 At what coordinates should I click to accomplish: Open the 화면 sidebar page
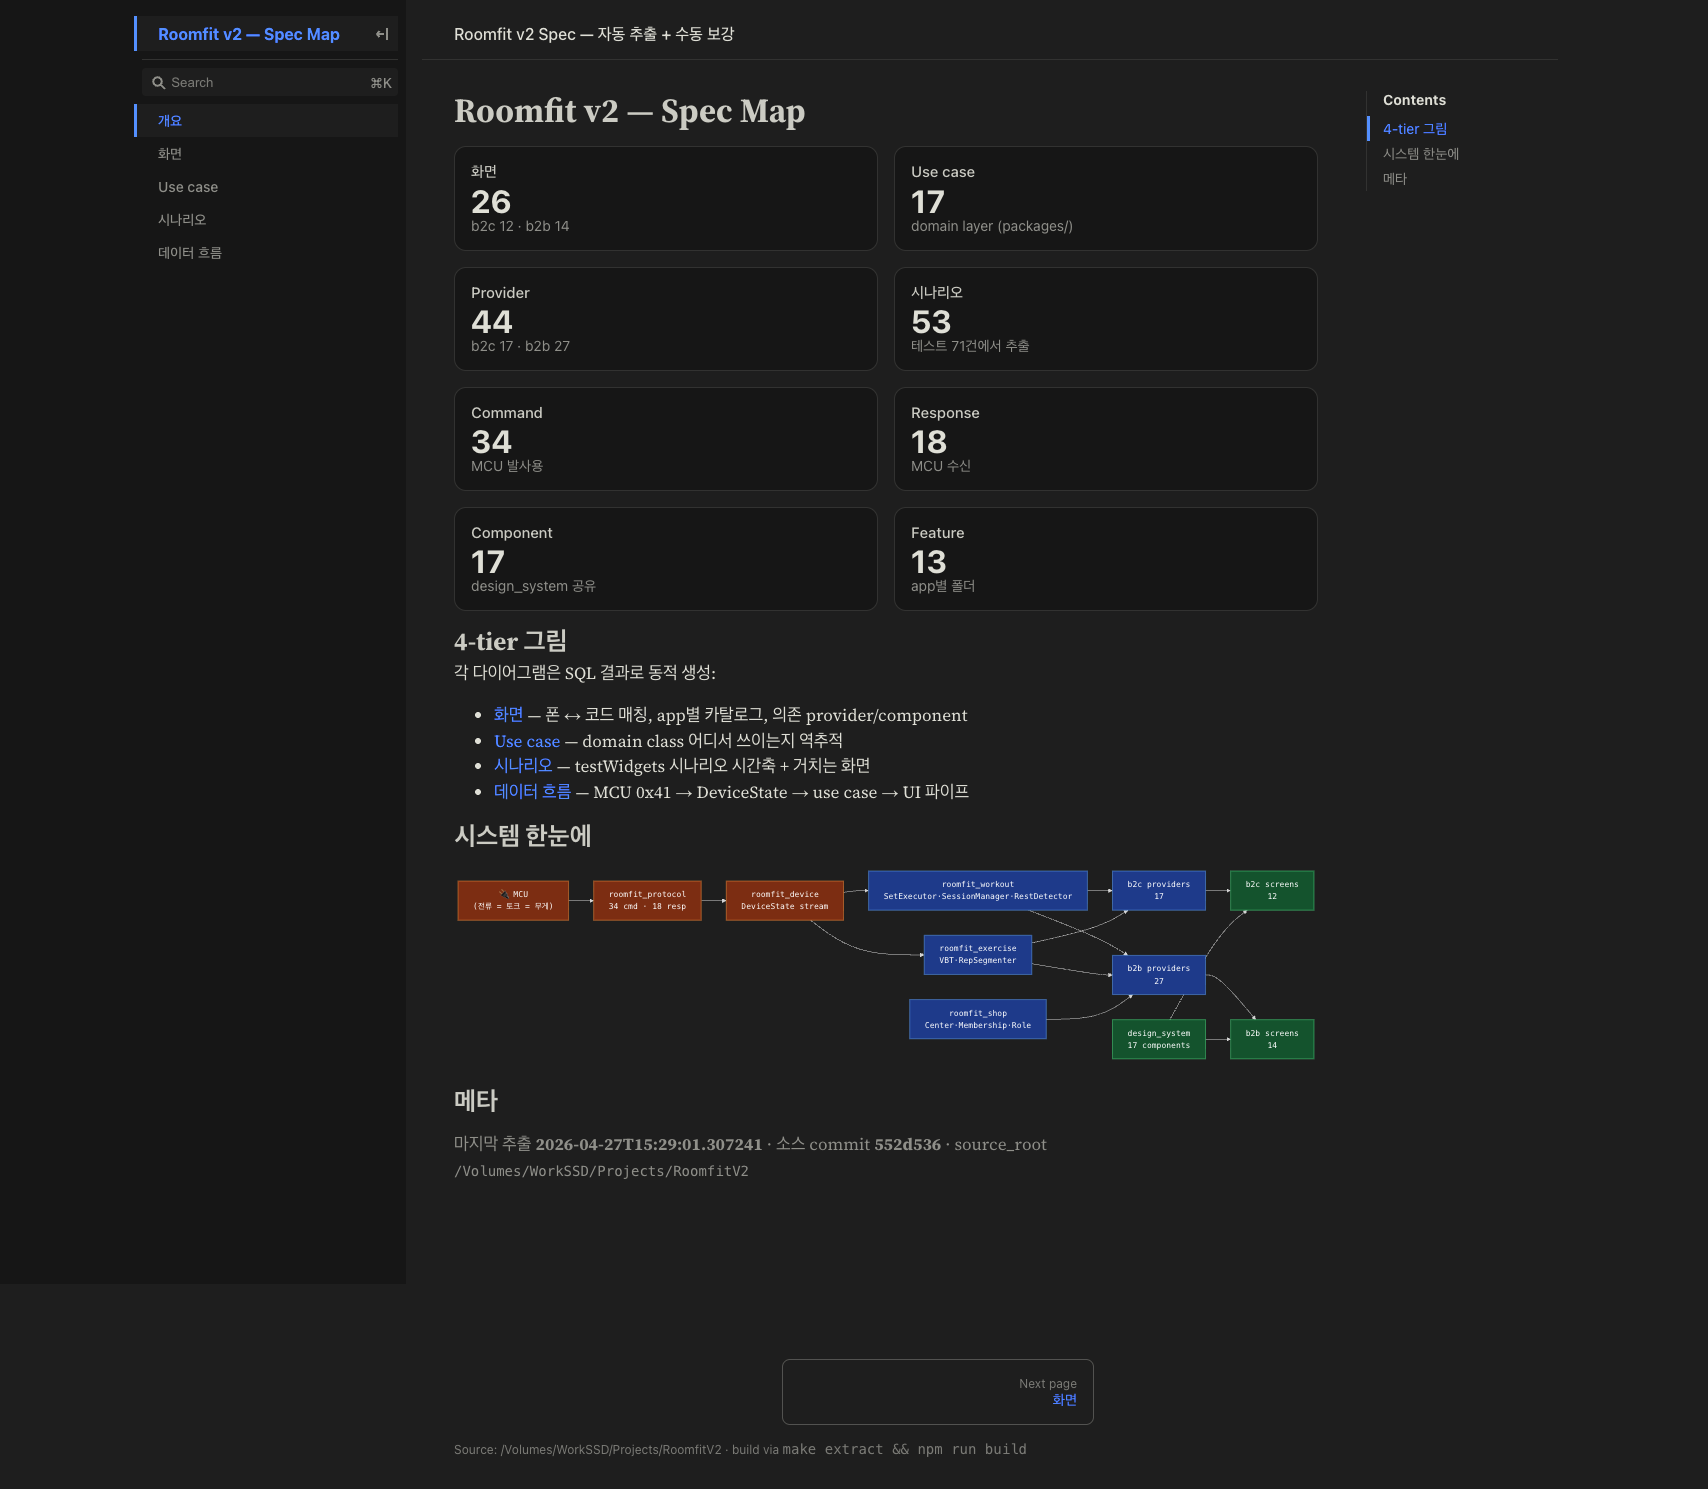click(x=170, y=154)
